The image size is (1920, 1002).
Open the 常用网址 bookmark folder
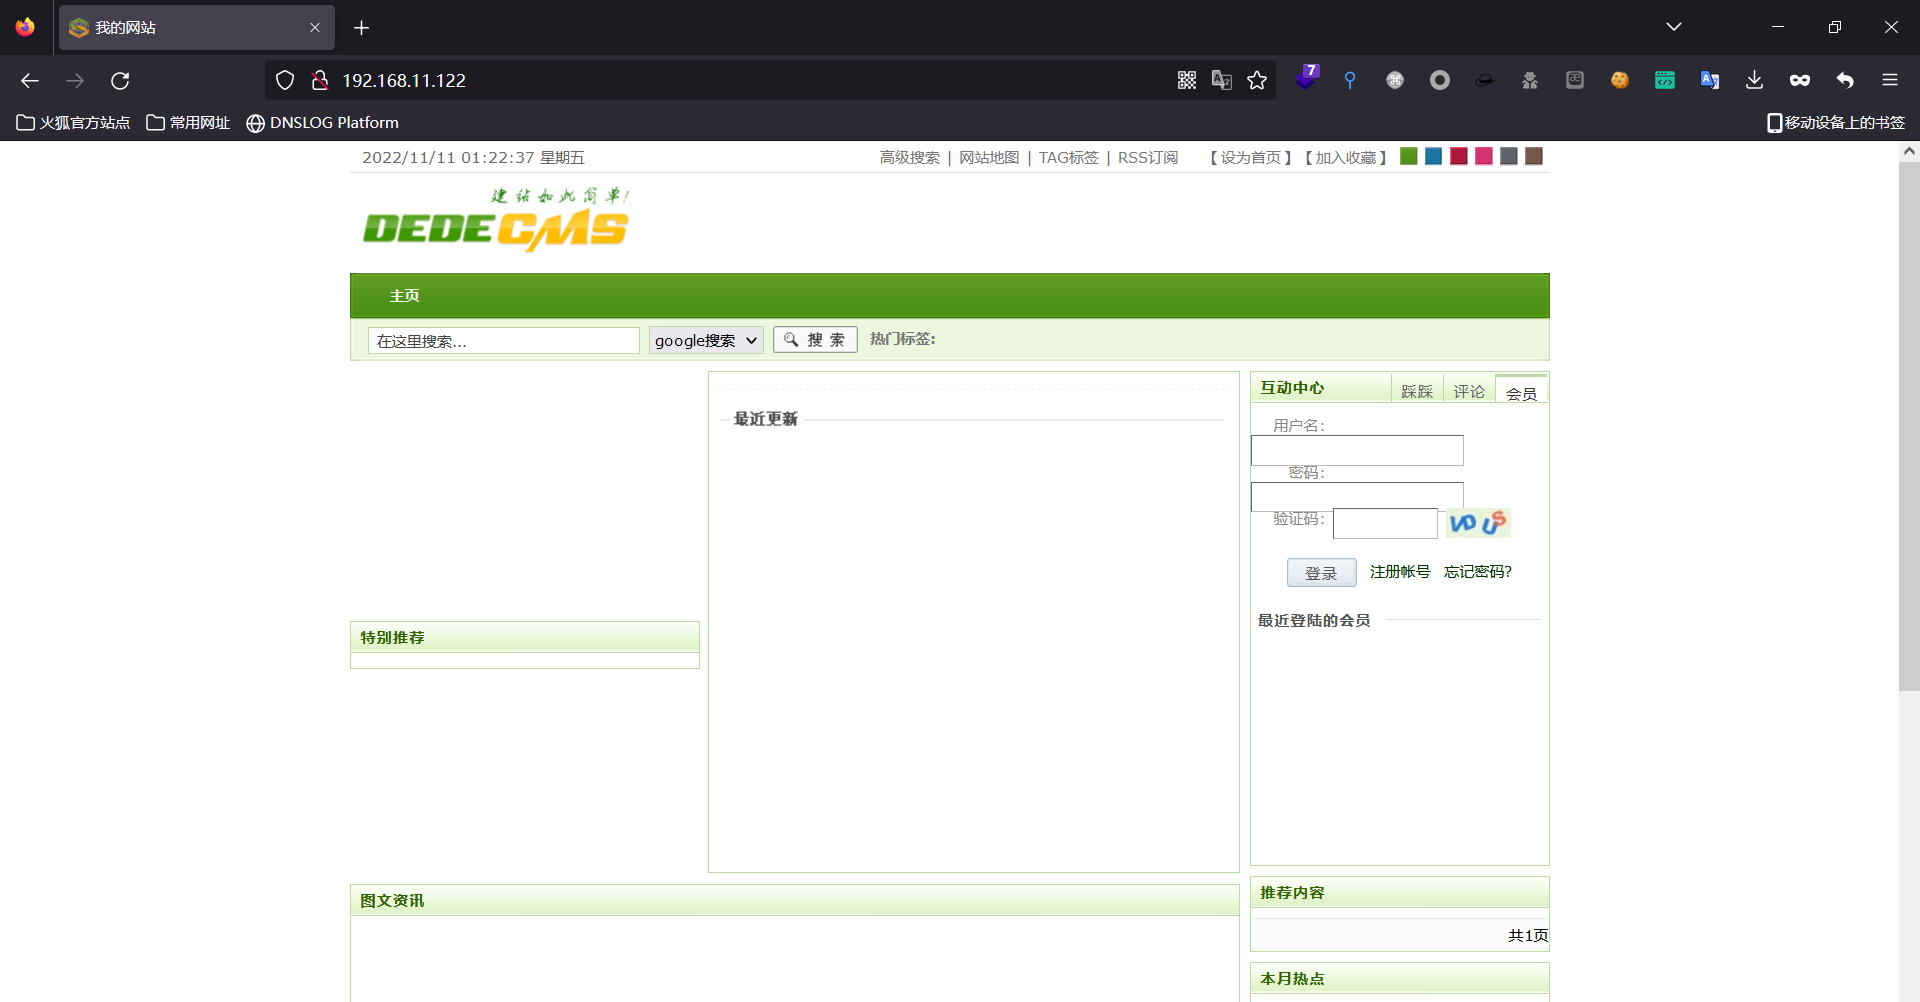(188, 122)
